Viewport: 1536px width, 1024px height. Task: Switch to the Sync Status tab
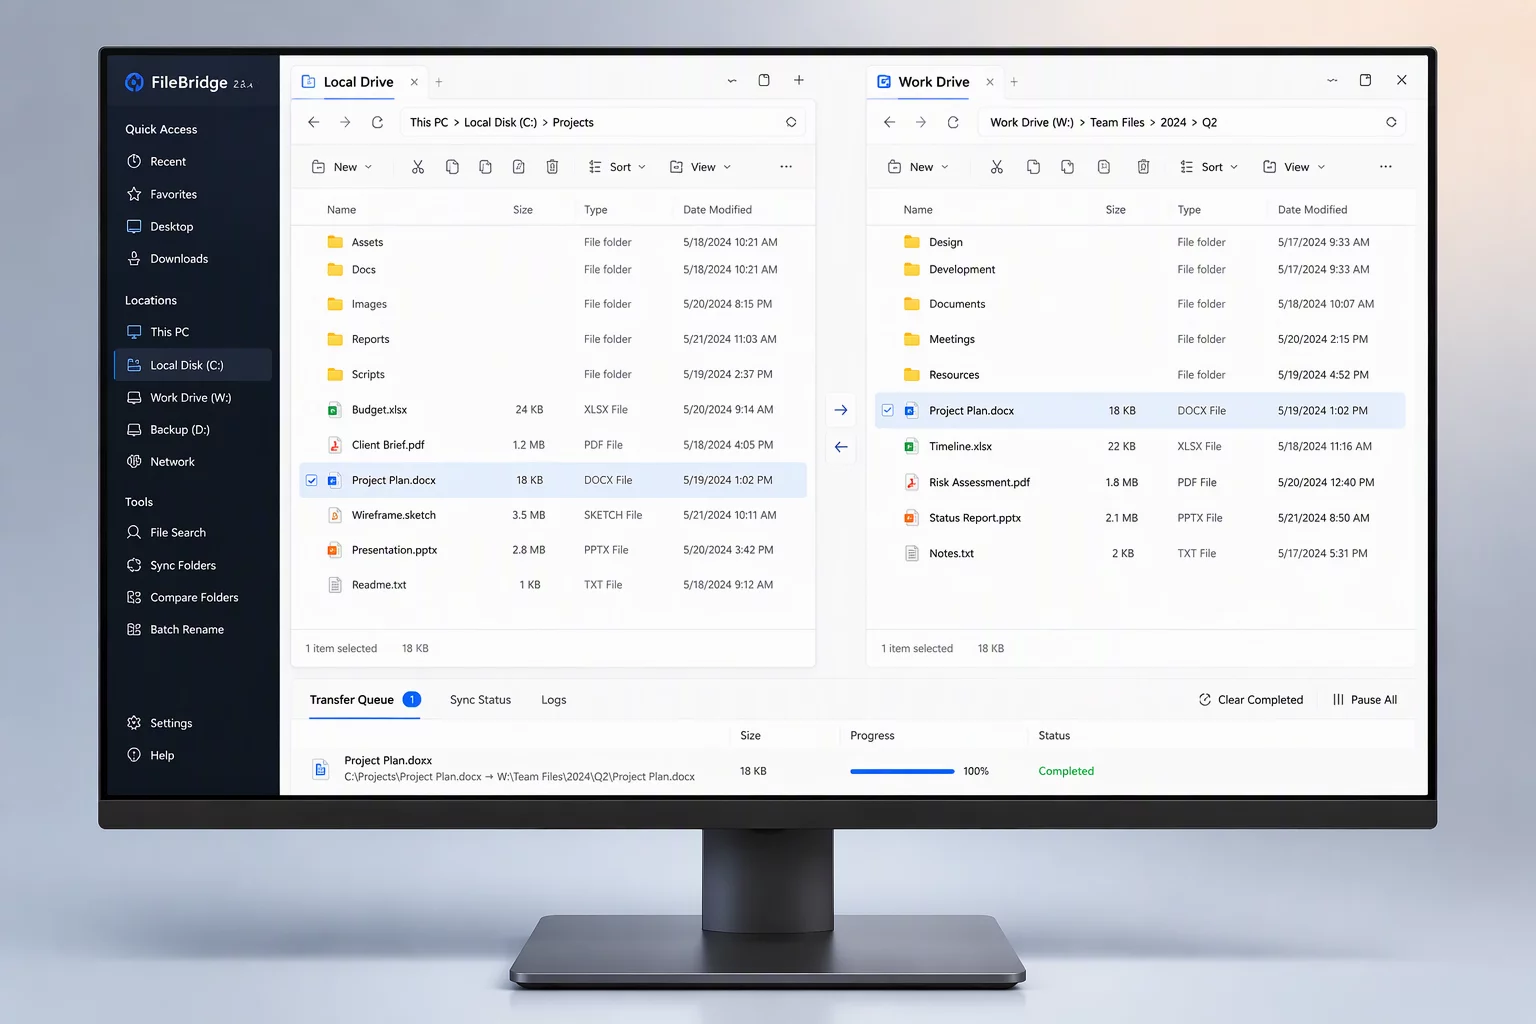point(480,700)
